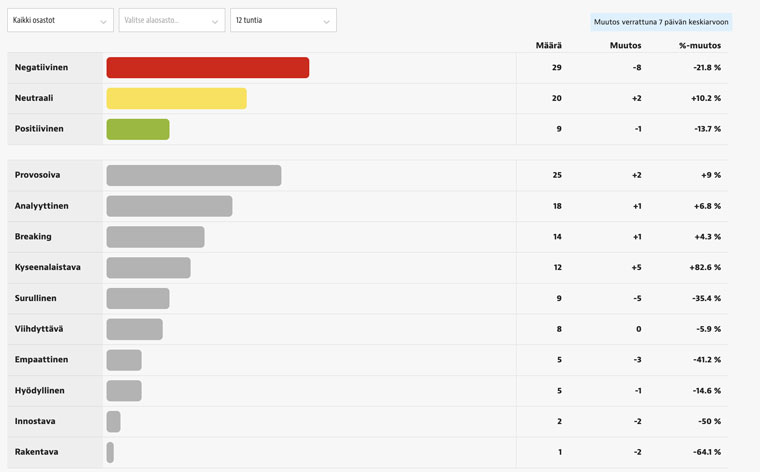Click the +10.2 % change value
The width and height of the screenshot is (760, 472).
(706, 98)
